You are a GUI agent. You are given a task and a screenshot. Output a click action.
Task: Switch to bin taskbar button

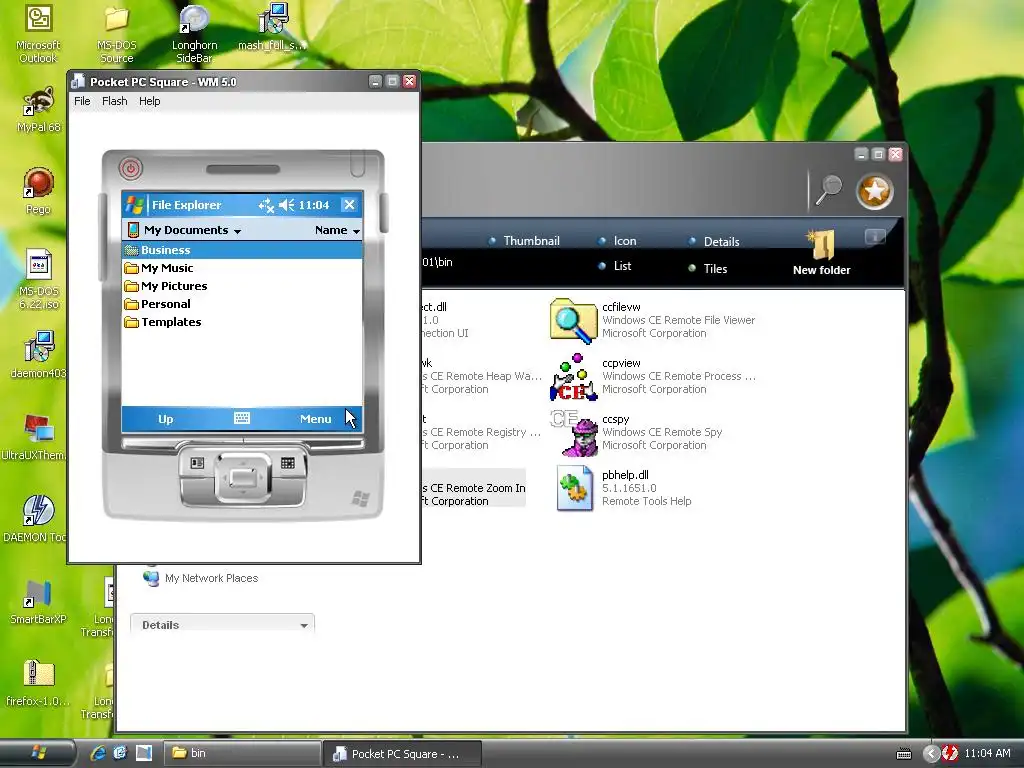pyautogui.click(x=242, y=754)
